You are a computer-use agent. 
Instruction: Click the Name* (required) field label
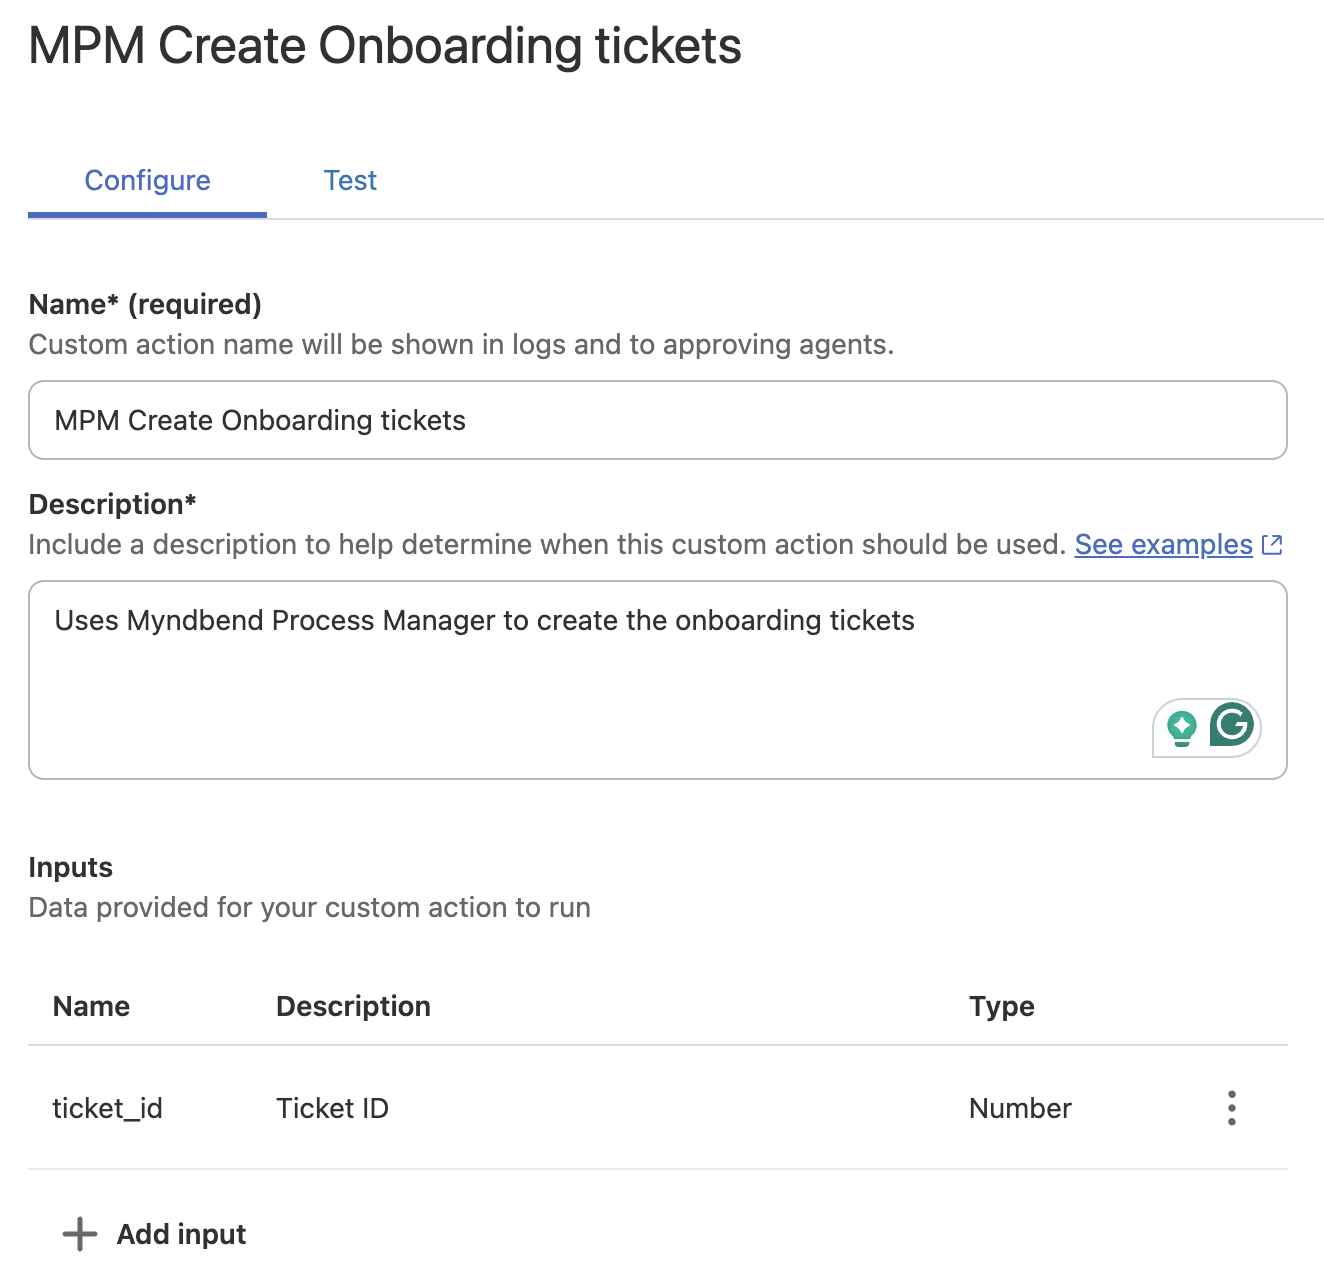(x=145, y=304)
